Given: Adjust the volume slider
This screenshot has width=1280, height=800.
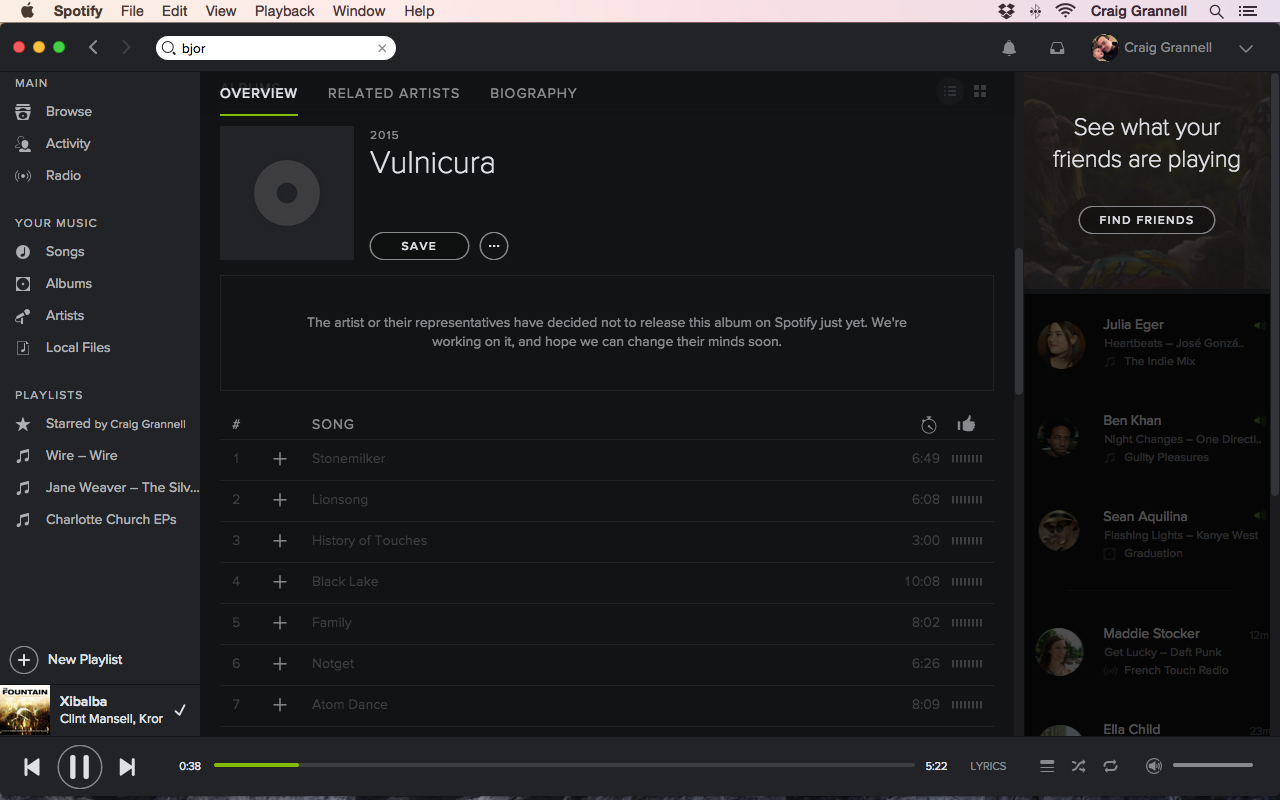Looking at the screenshot, I should click(1213, 766).
